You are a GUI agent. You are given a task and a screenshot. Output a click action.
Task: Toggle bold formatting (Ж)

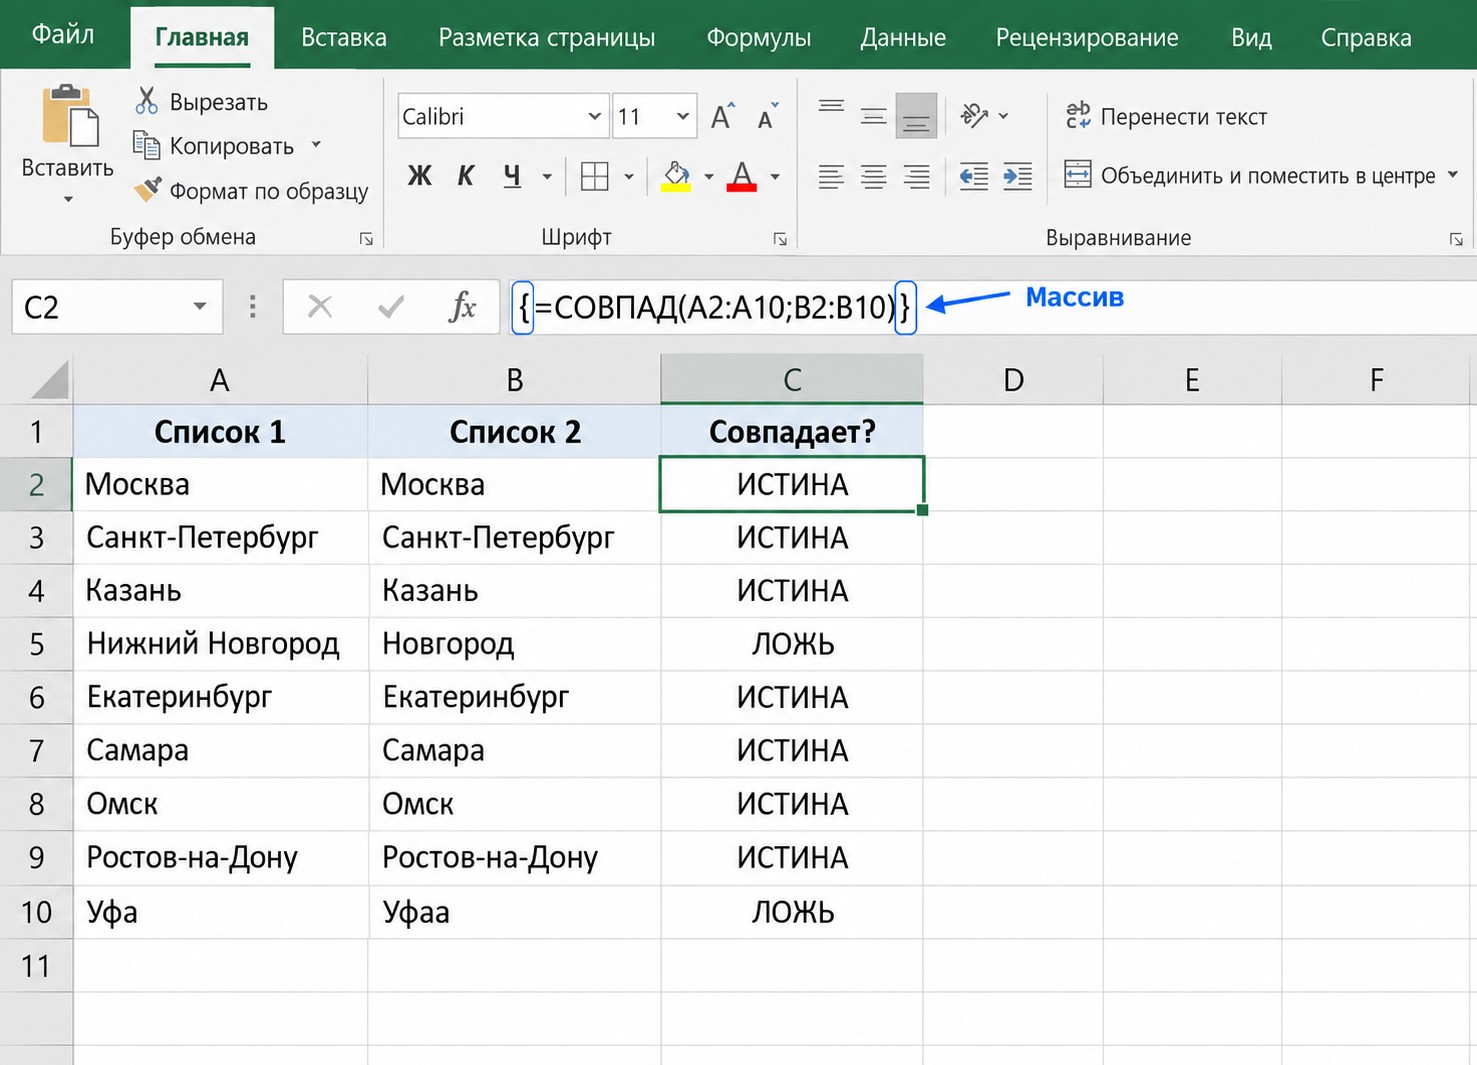click(420, 176)
